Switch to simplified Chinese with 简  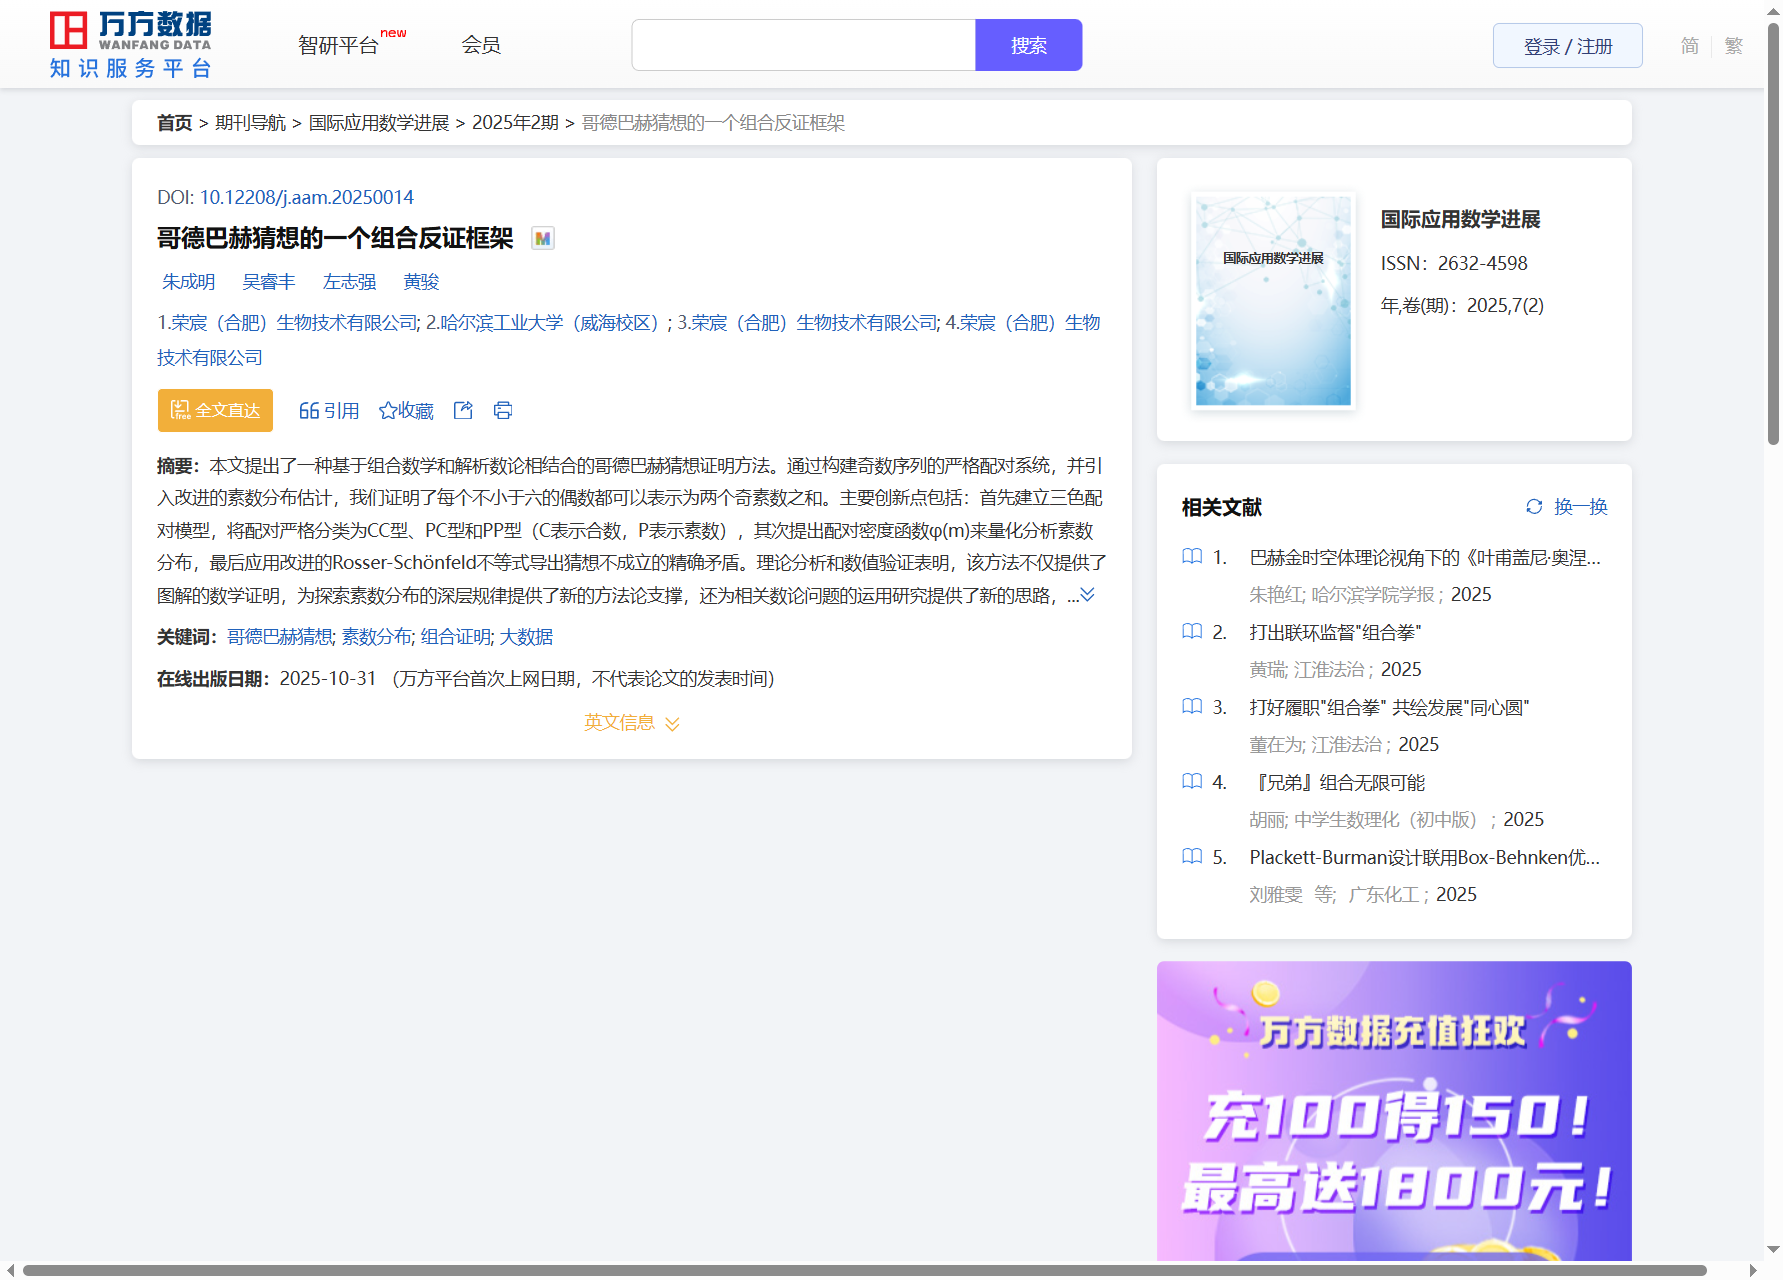tap(1689, 46)
